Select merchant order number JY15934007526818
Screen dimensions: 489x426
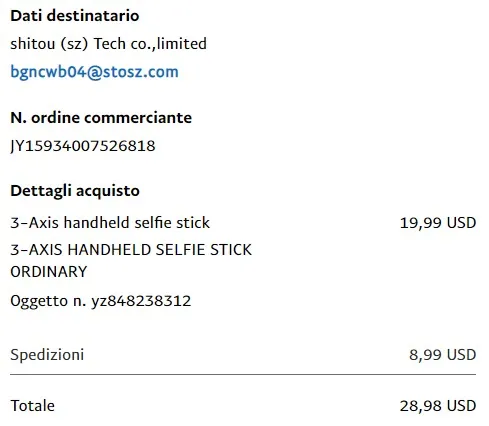point(83,146)
